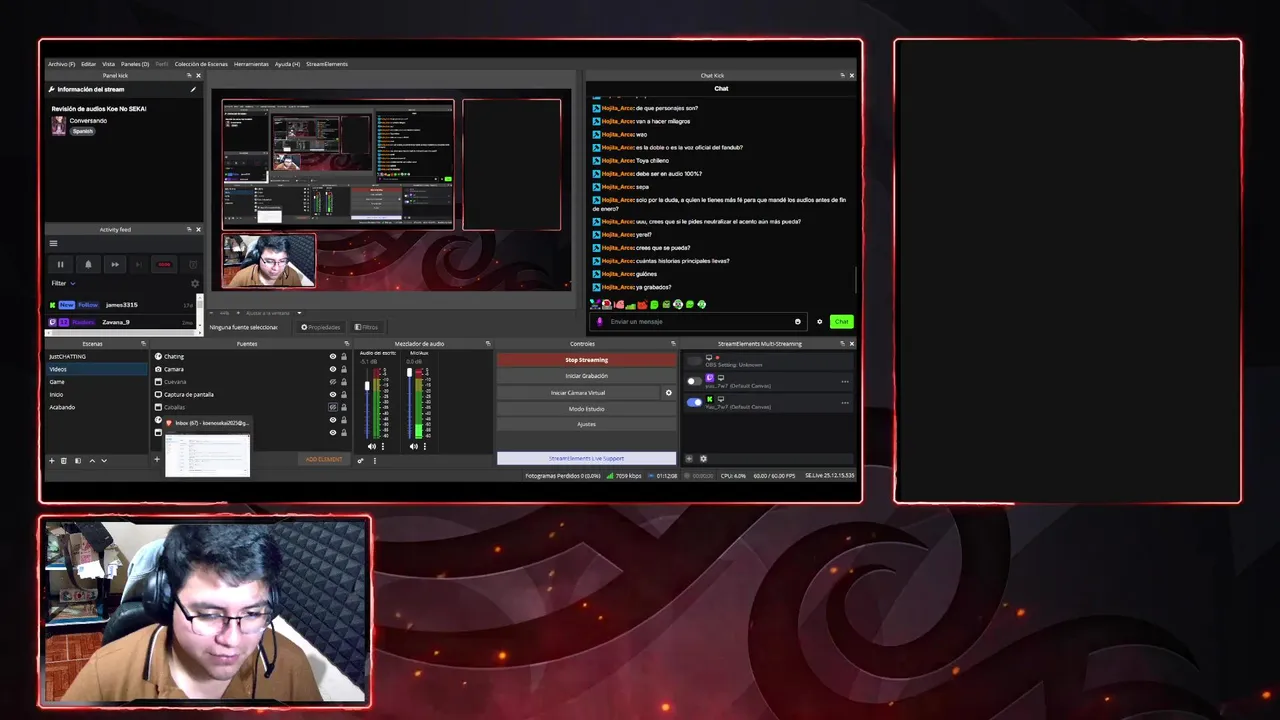Open scene filters icon in Escenas toolbar
The image size is (1280, 720).
point(77,460)
